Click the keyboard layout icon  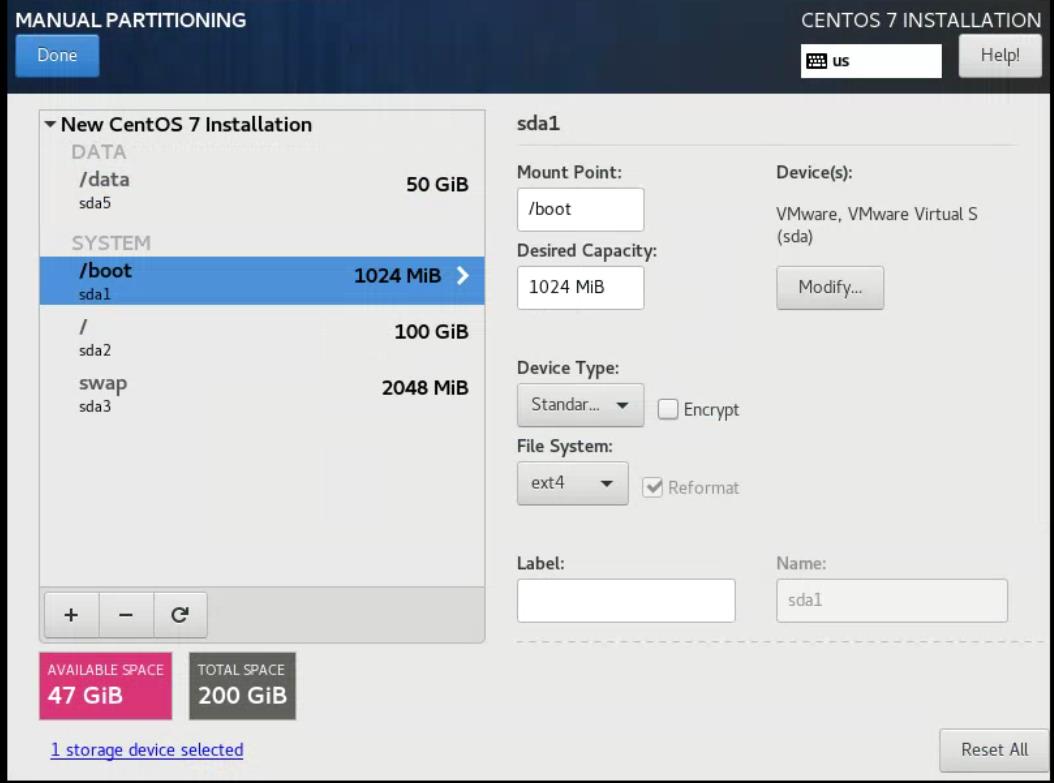817,61
